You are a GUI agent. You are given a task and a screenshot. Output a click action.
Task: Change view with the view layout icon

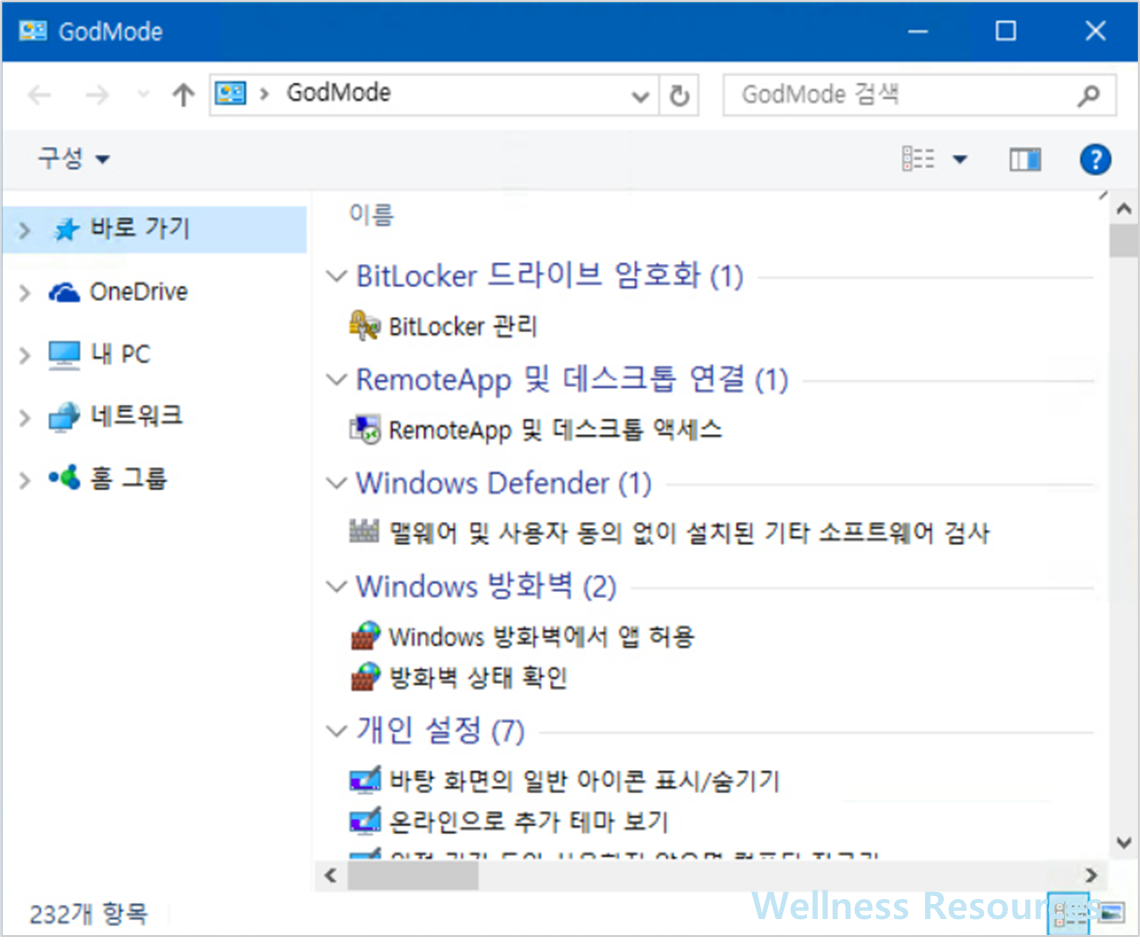pos(918,158)
